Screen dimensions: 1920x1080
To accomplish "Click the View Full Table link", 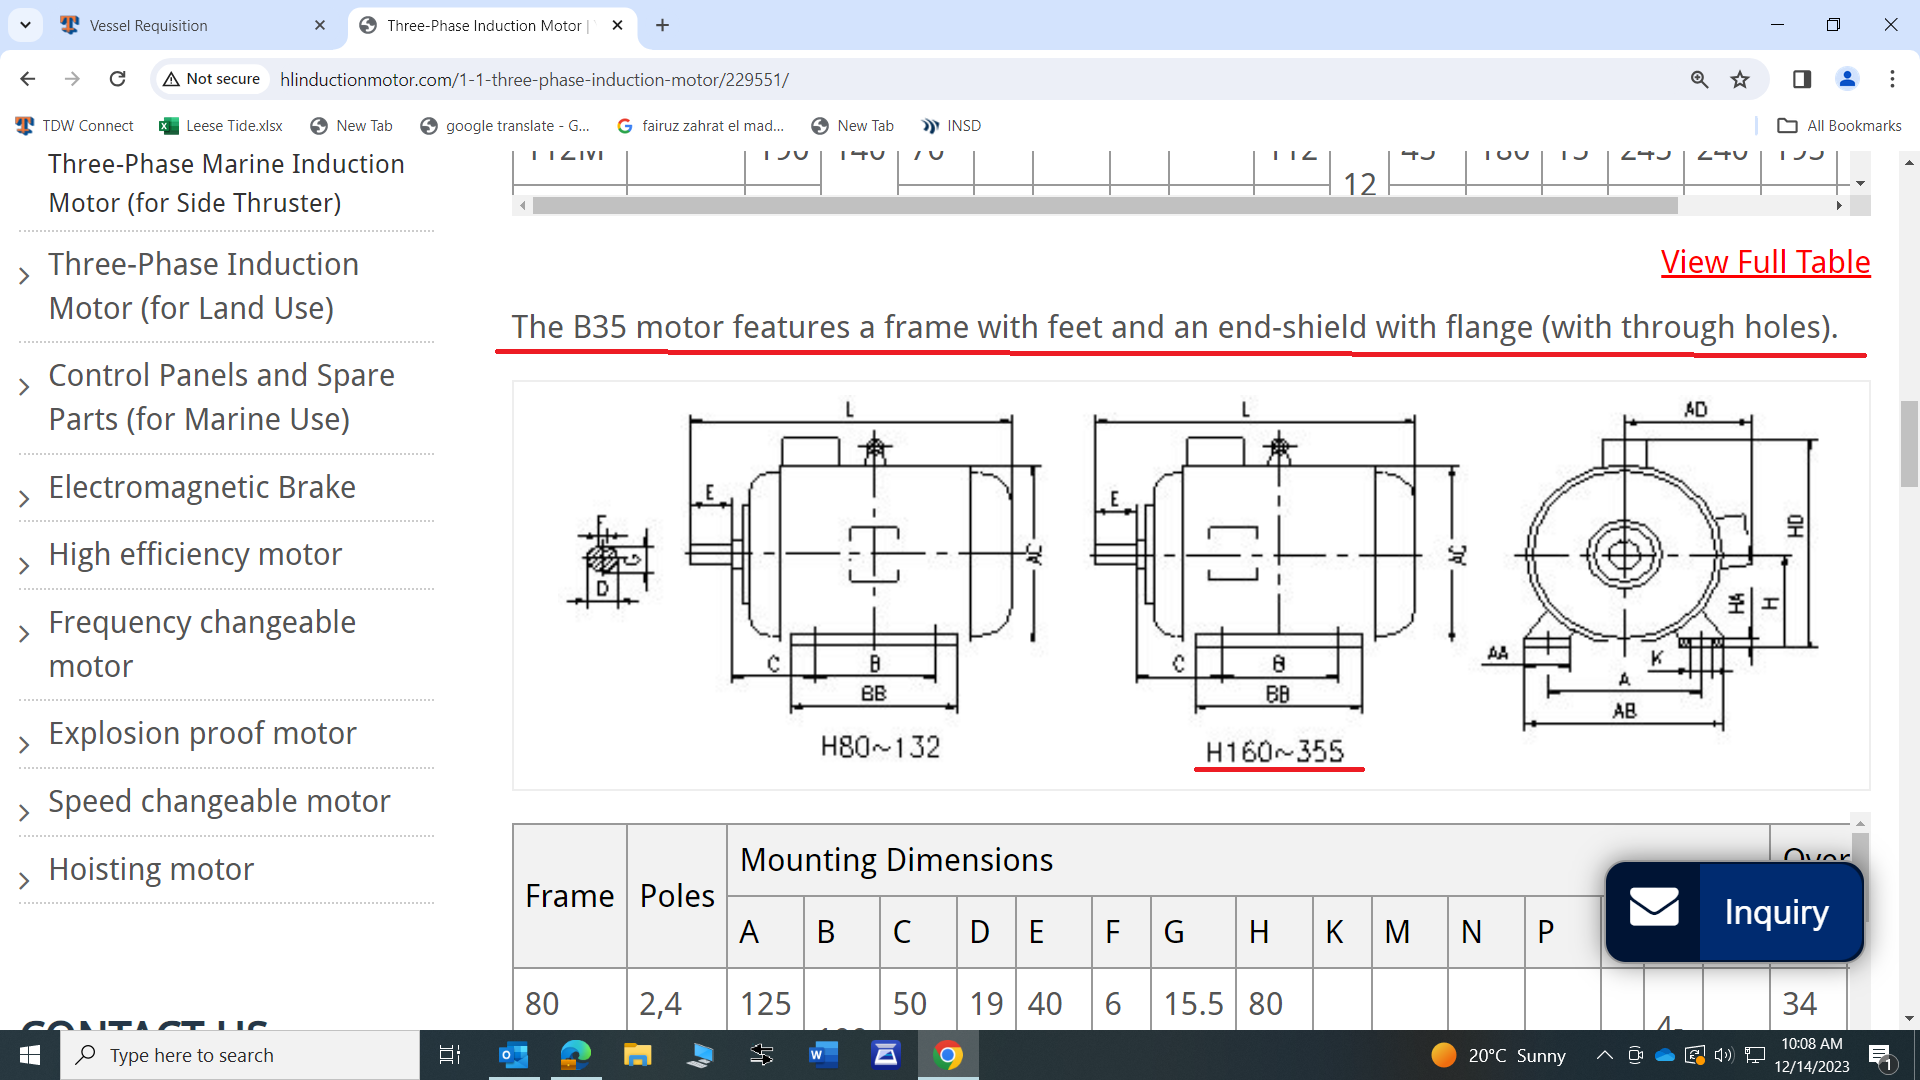I will pos(1765,262).
